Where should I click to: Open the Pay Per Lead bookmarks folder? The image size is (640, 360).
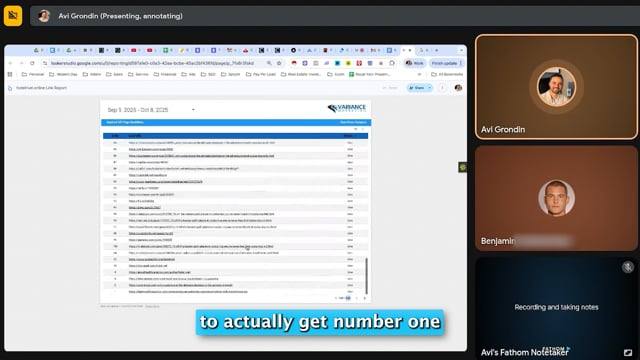[x=261, y=74]
